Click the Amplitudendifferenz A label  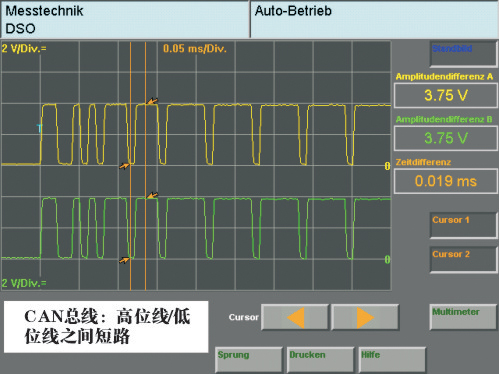[x=444, y=77]
